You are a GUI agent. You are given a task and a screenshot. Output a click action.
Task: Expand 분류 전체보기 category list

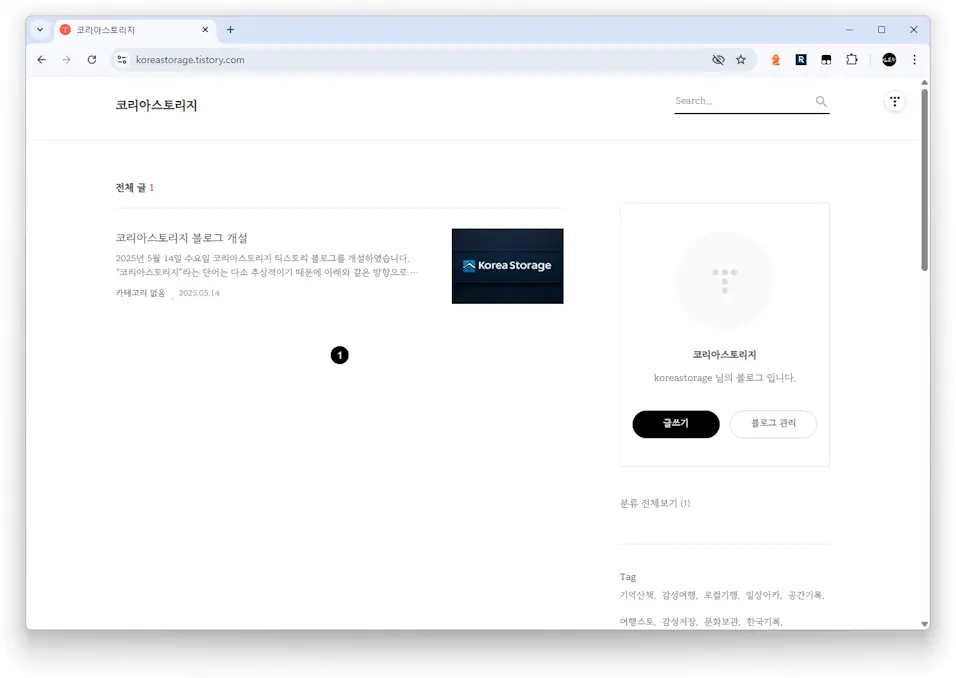point(658,503)
